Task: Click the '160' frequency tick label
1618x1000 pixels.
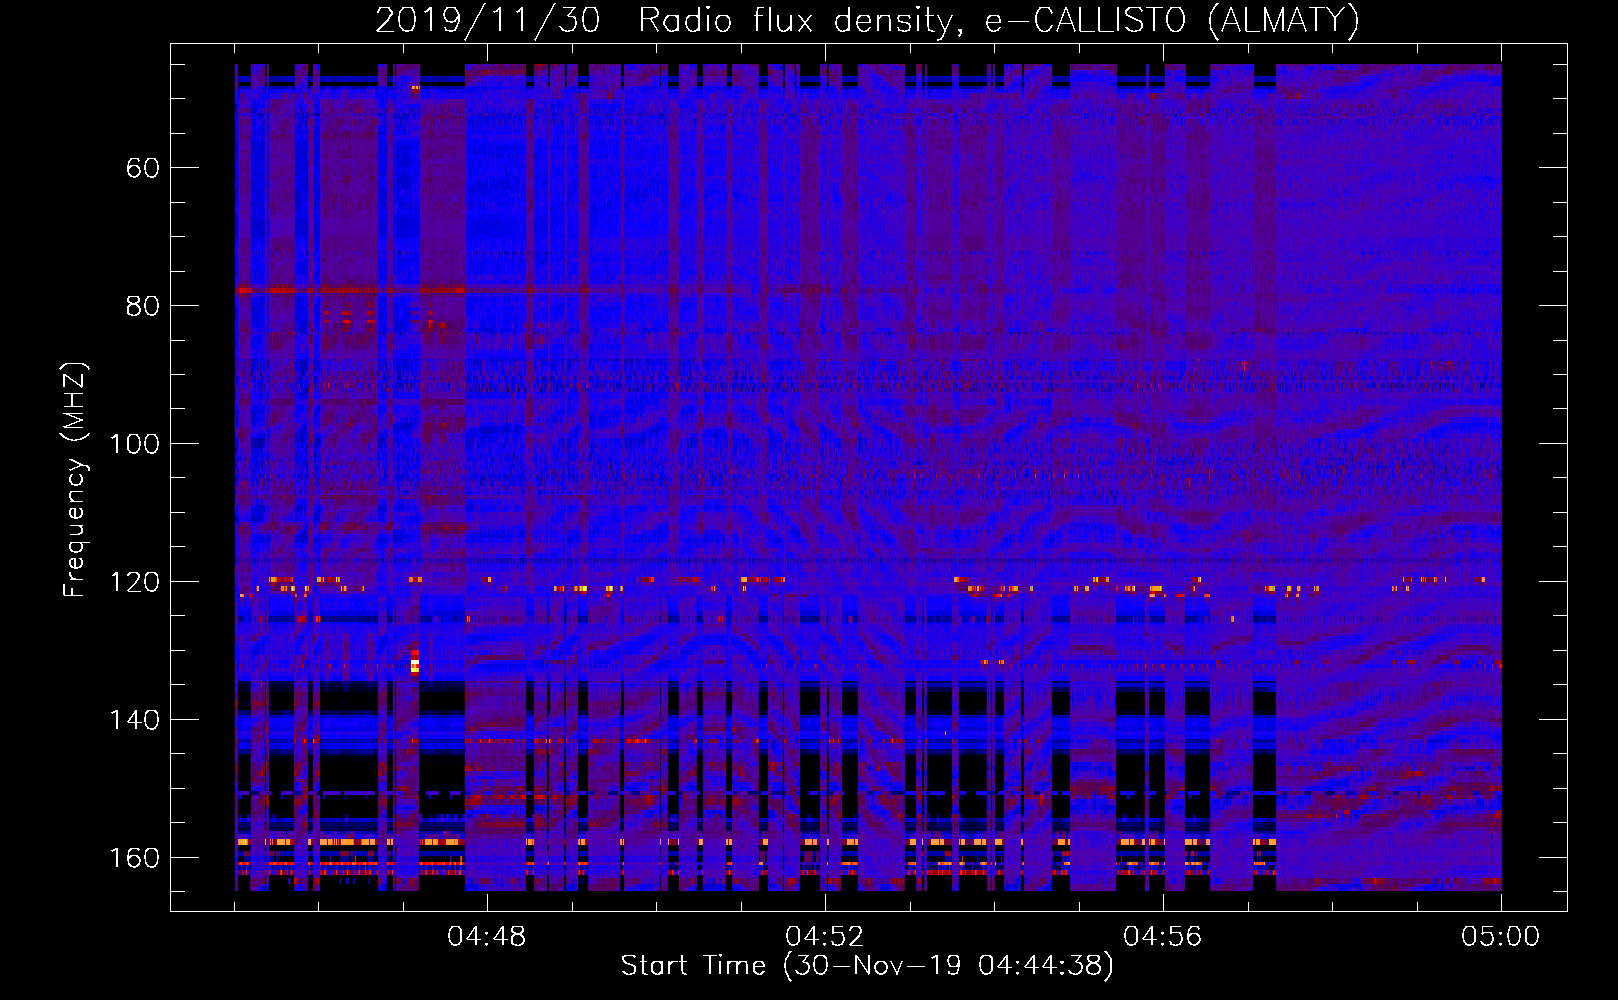Action: [135, 857]
